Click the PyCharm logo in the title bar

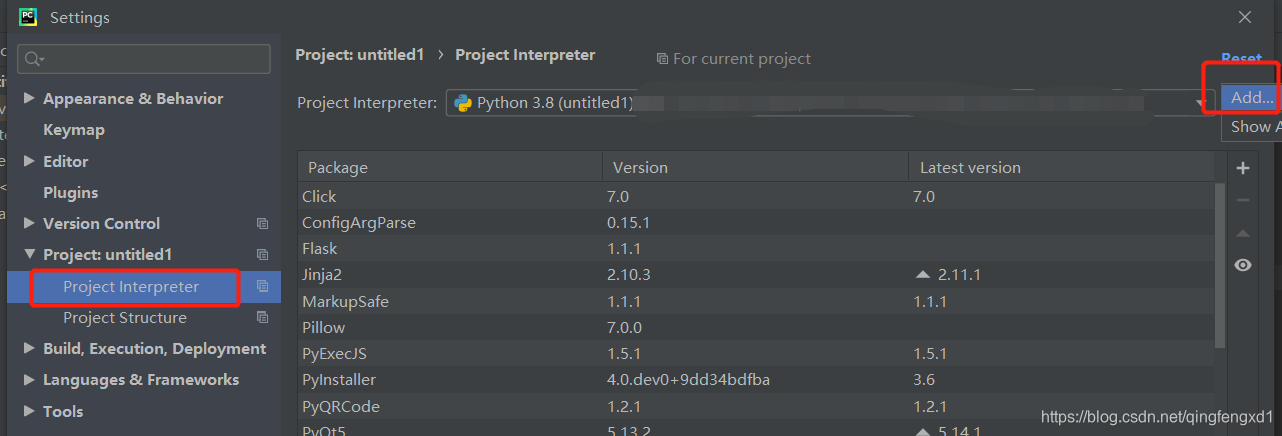click(x=28, y=17)
